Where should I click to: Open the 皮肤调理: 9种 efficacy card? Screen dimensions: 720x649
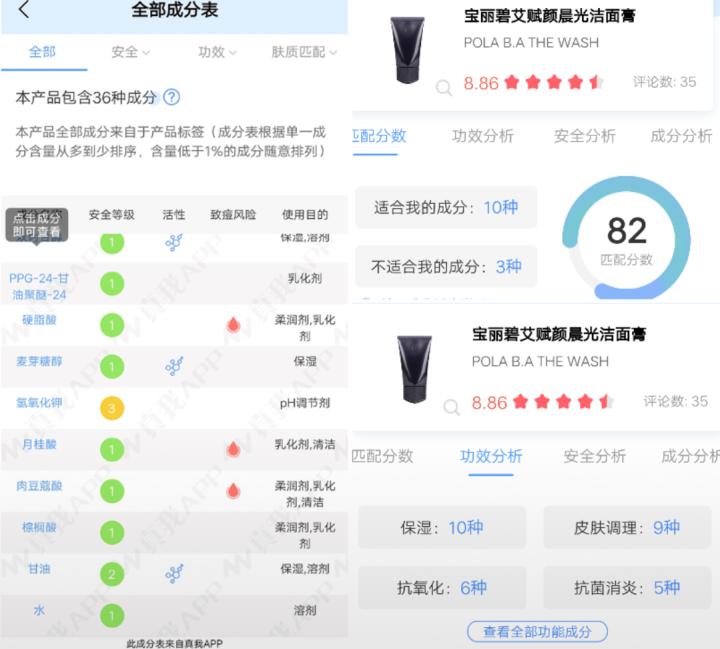click(627, 527)
